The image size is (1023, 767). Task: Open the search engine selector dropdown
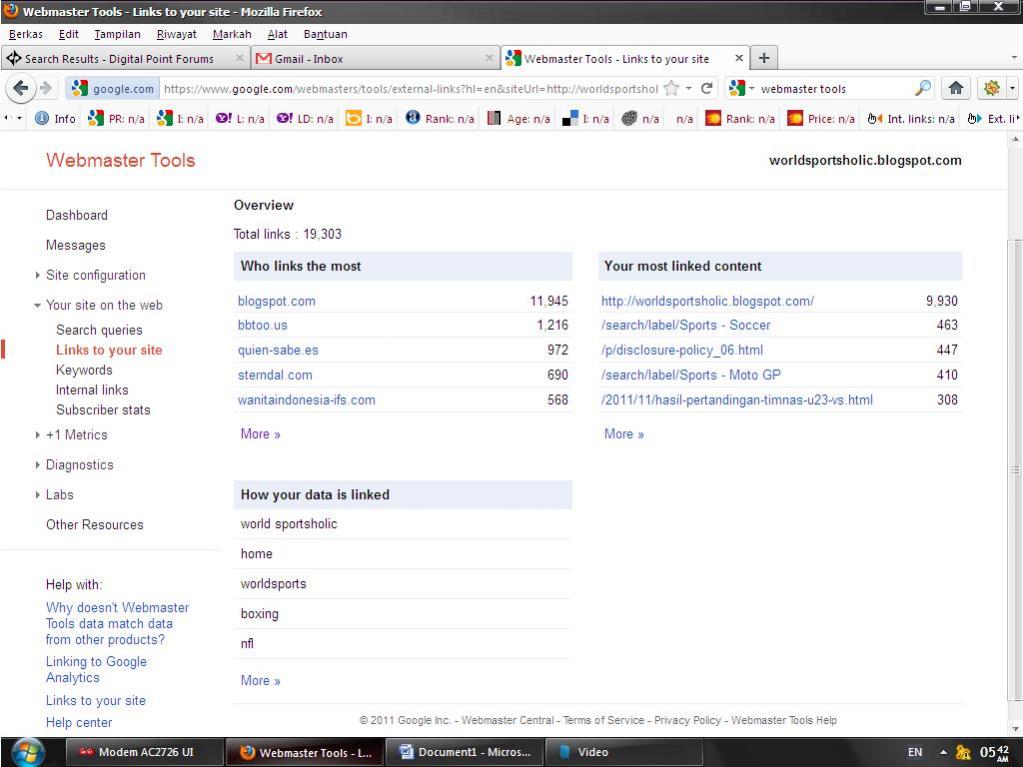751,88
